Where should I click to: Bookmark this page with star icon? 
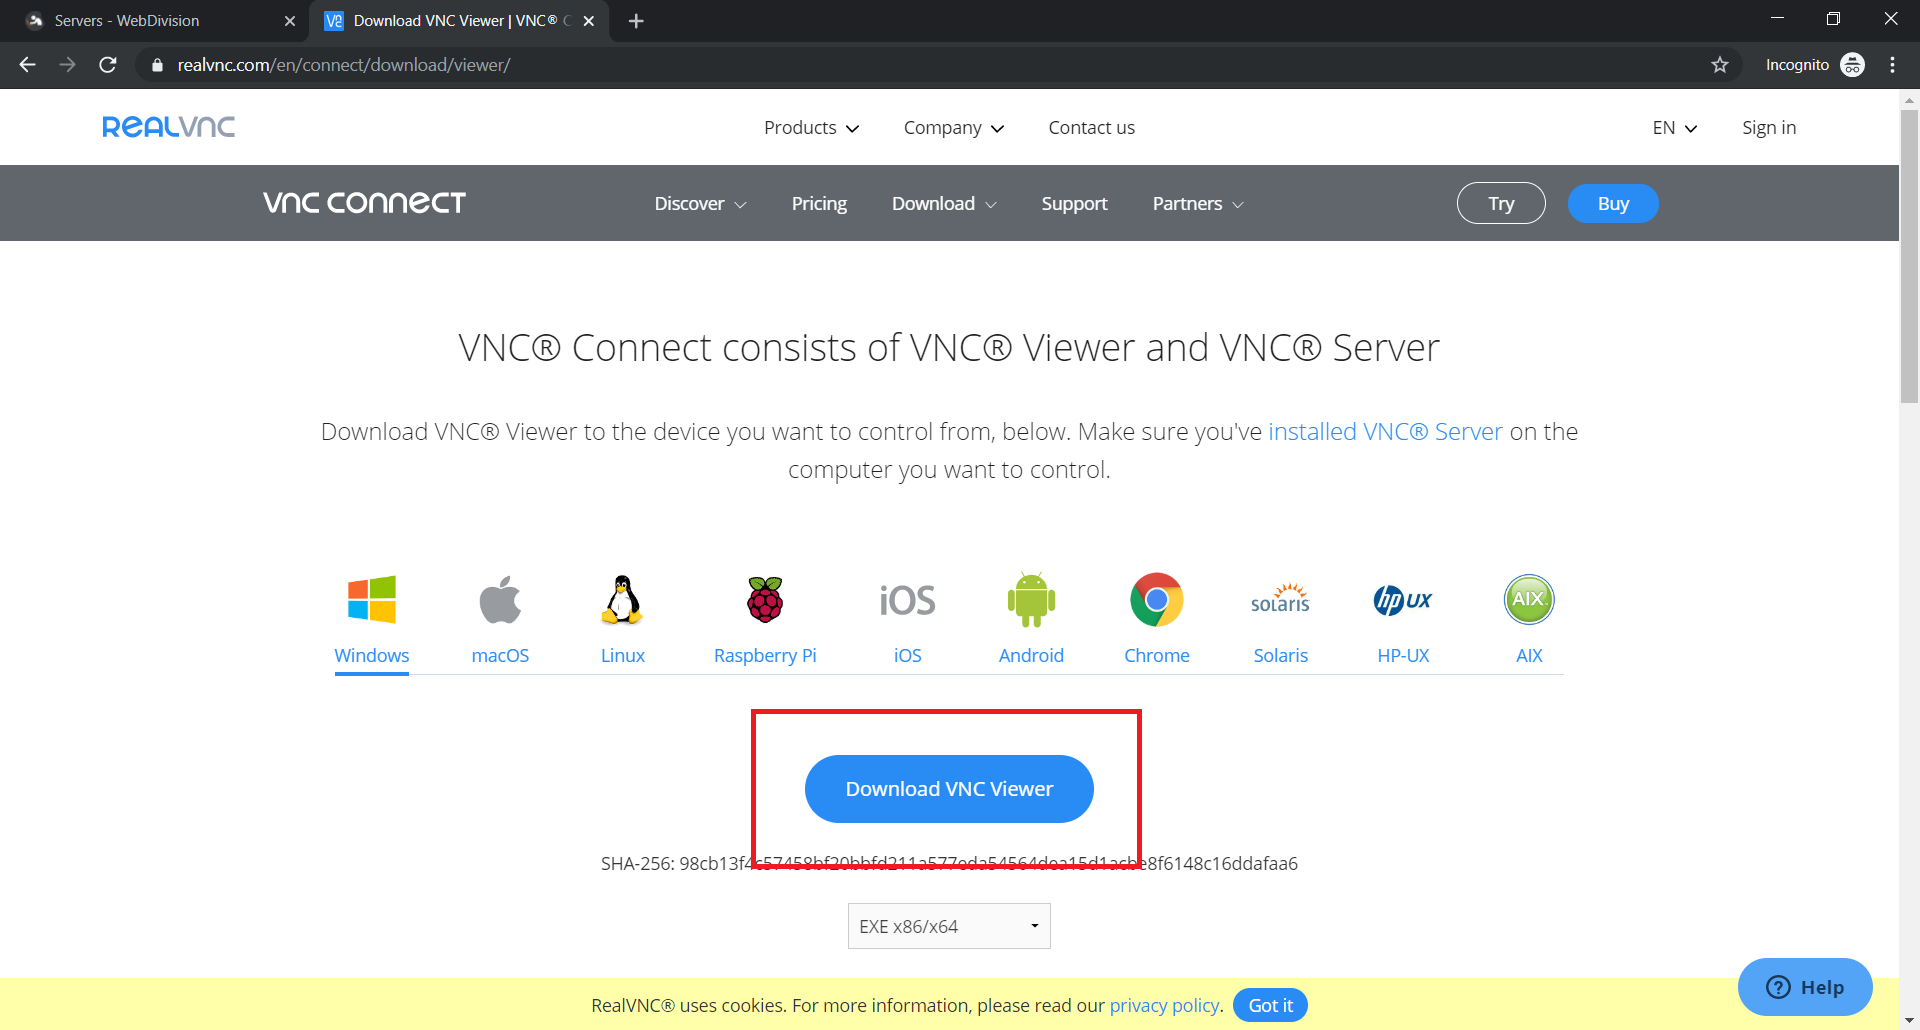point(1720,65)
